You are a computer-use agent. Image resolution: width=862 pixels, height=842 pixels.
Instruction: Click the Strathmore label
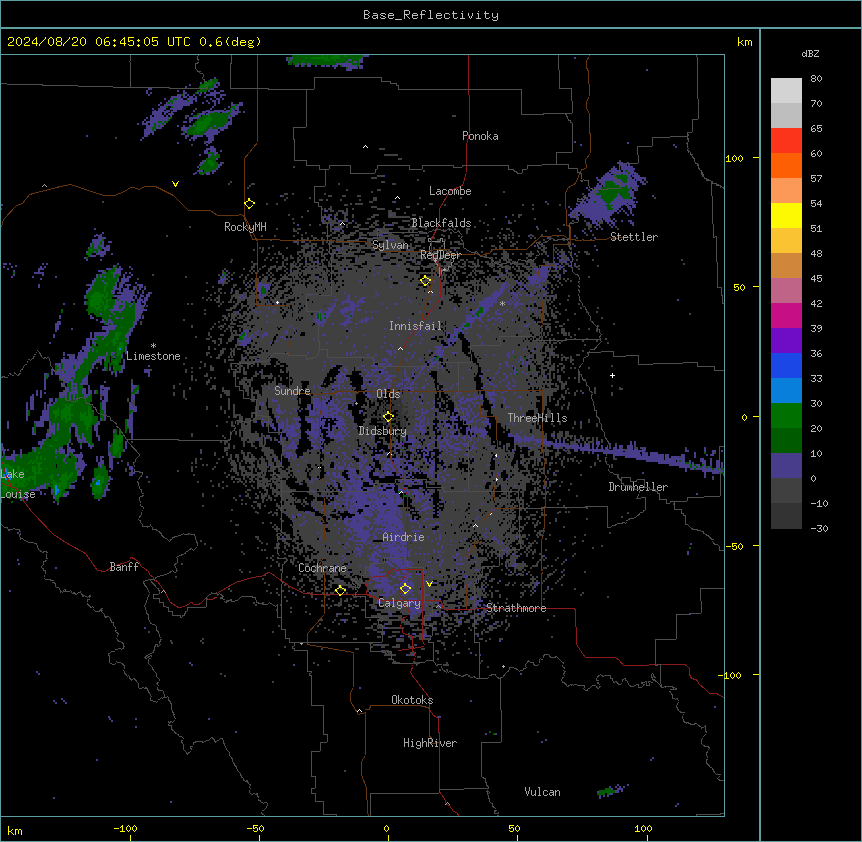coord(516,608)
